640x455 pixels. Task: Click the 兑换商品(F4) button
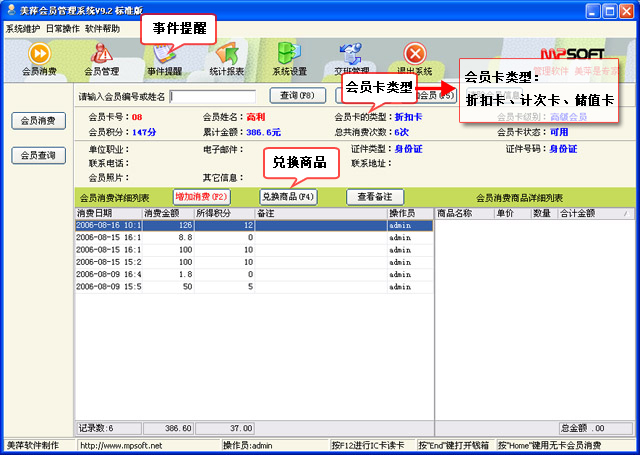click(288, 197)
